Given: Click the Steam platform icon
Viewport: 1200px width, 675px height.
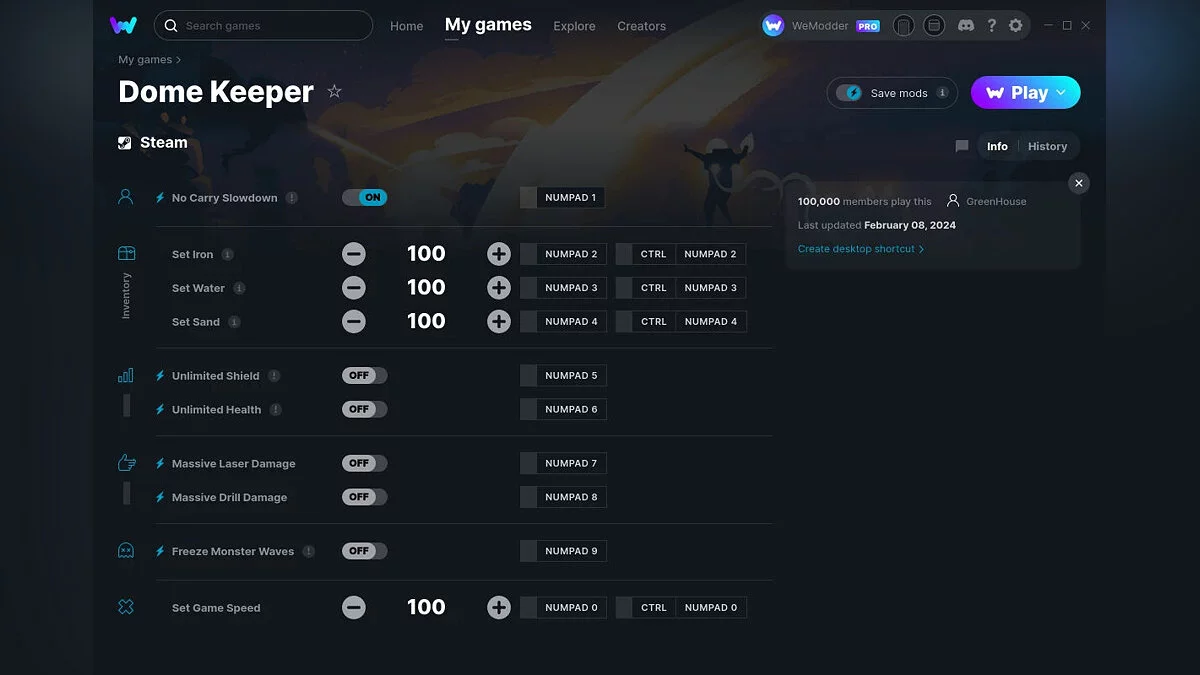Looking at the screenshot, I should pos(125,143).
